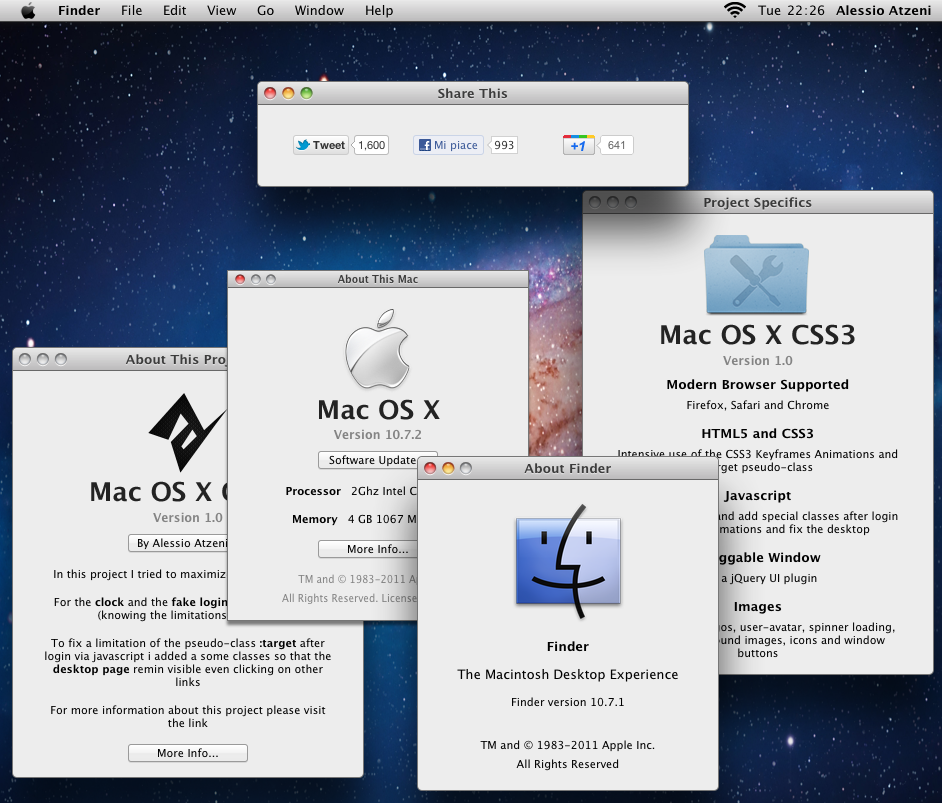Click the Project Specifics window title
This screenshot has height=803, width=942.
757,202
